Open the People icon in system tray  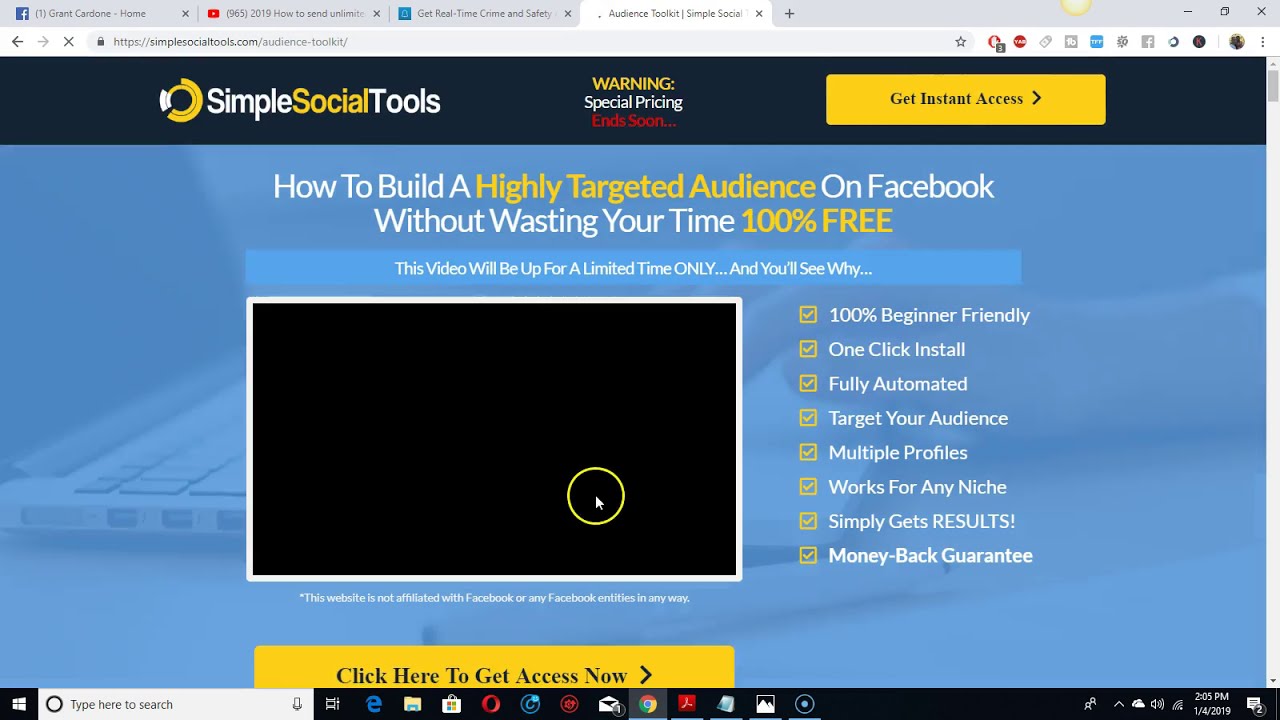[1090, 704]
